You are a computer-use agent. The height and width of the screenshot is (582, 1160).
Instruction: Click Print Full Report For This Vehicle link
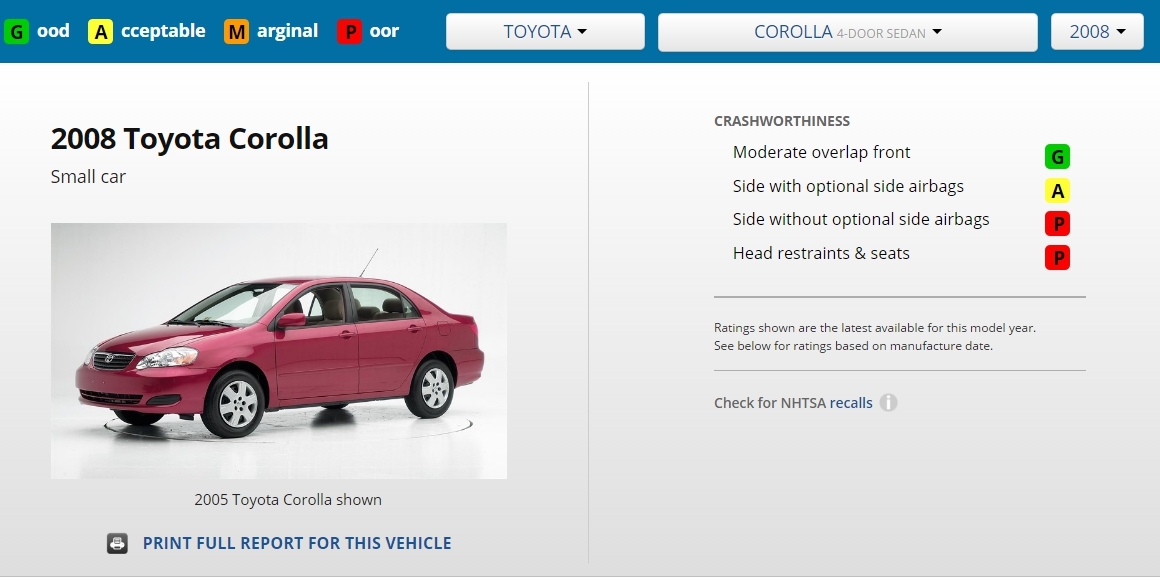tap(297, 543)
